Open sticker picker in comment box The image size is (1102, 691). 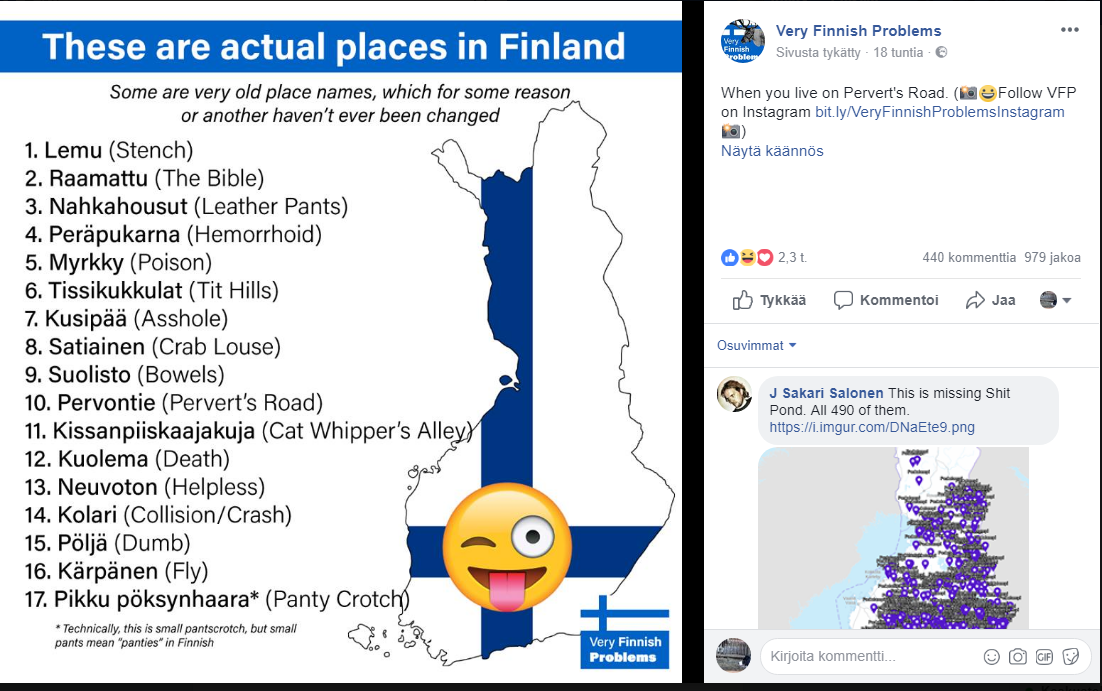(x=1070, y=657)
